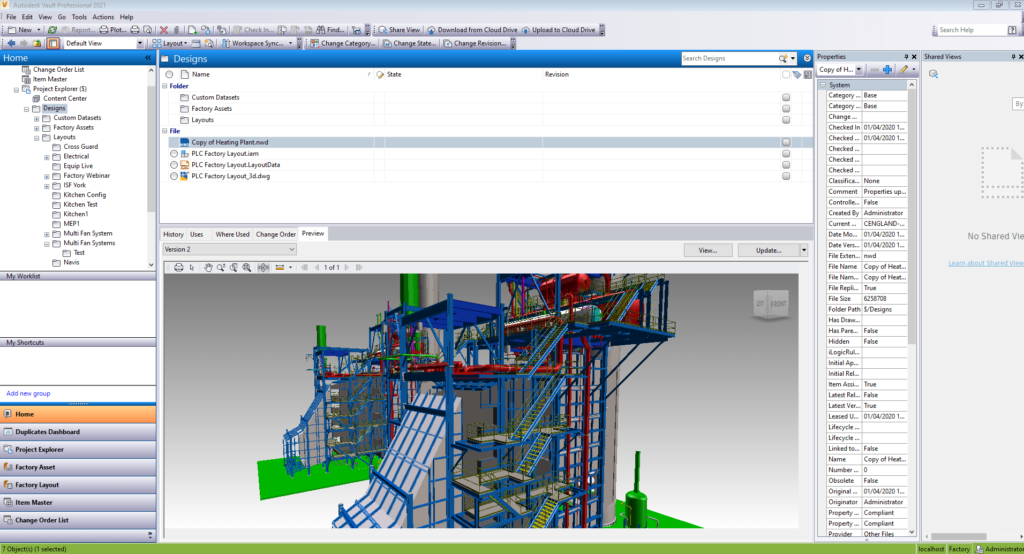Go up one folder level icon
1024x554 pixels.
[x=37, y=43]
